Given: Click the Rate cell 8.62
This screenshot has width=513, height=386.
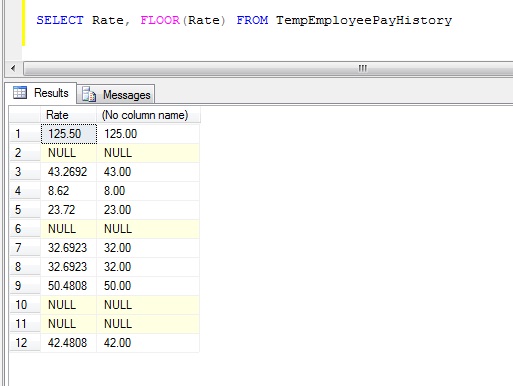Looking at the screenshot, I should pyautogui.click(x=69, y=191).
